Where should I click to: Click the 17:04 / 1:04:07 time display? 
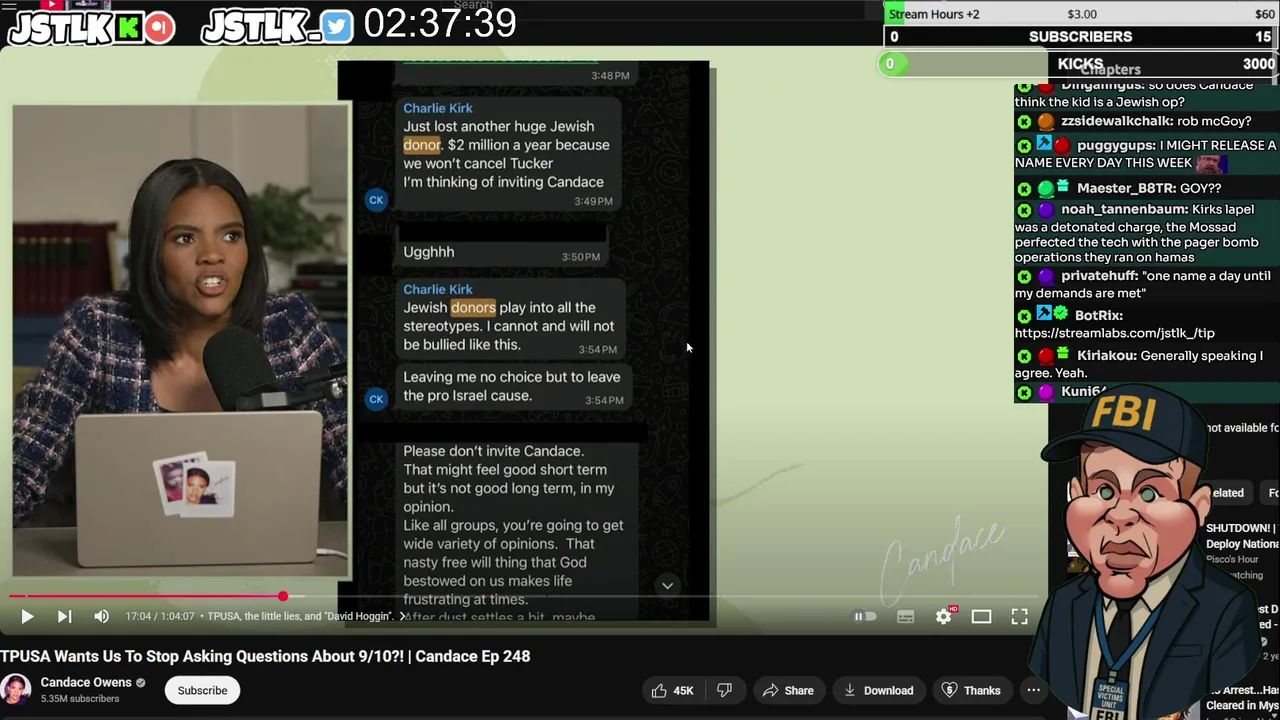159,617
